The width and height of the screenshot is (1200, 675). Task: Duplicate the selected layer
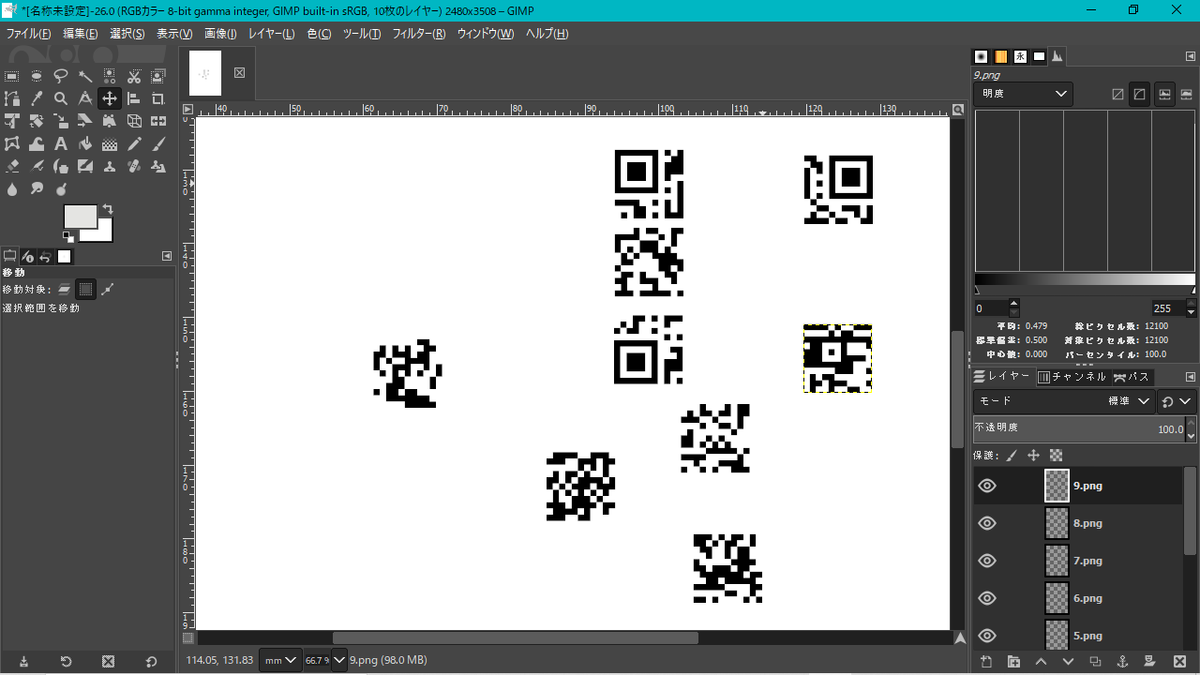tap(1095, 661)
